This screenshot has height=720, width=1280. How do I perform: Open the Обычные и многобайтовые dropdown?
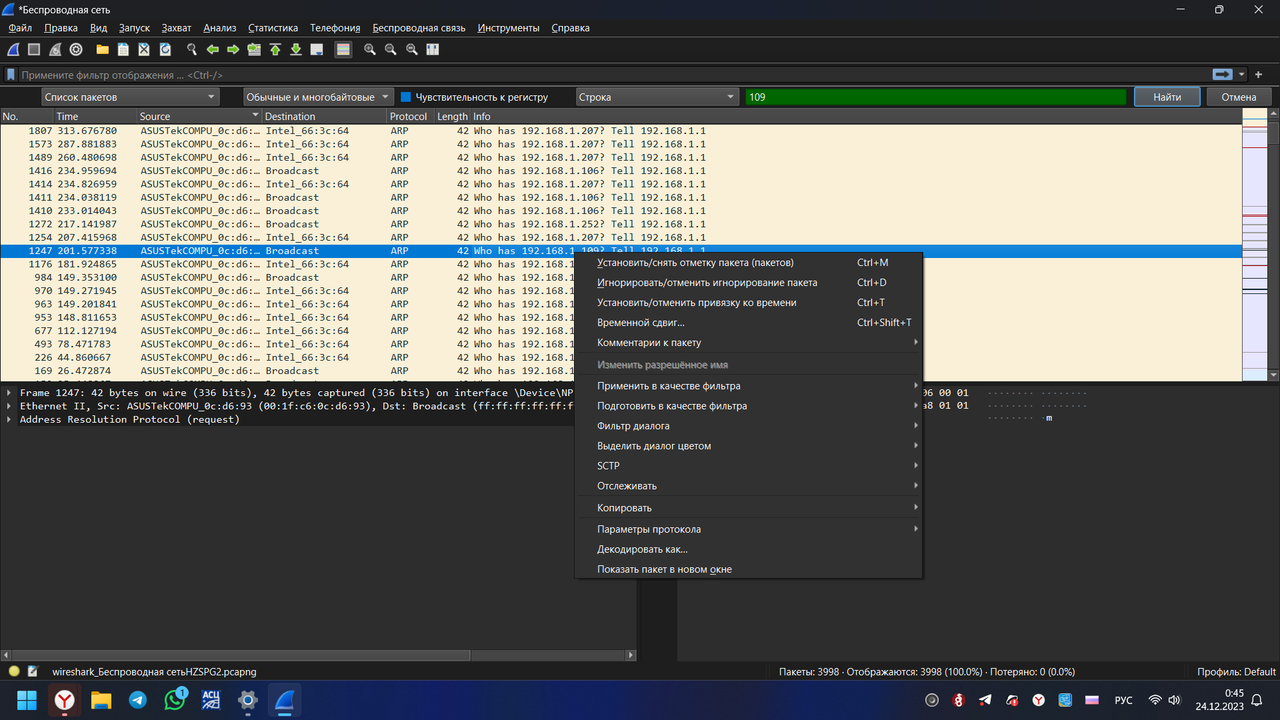pyautogui.click(x=318, y=97)
